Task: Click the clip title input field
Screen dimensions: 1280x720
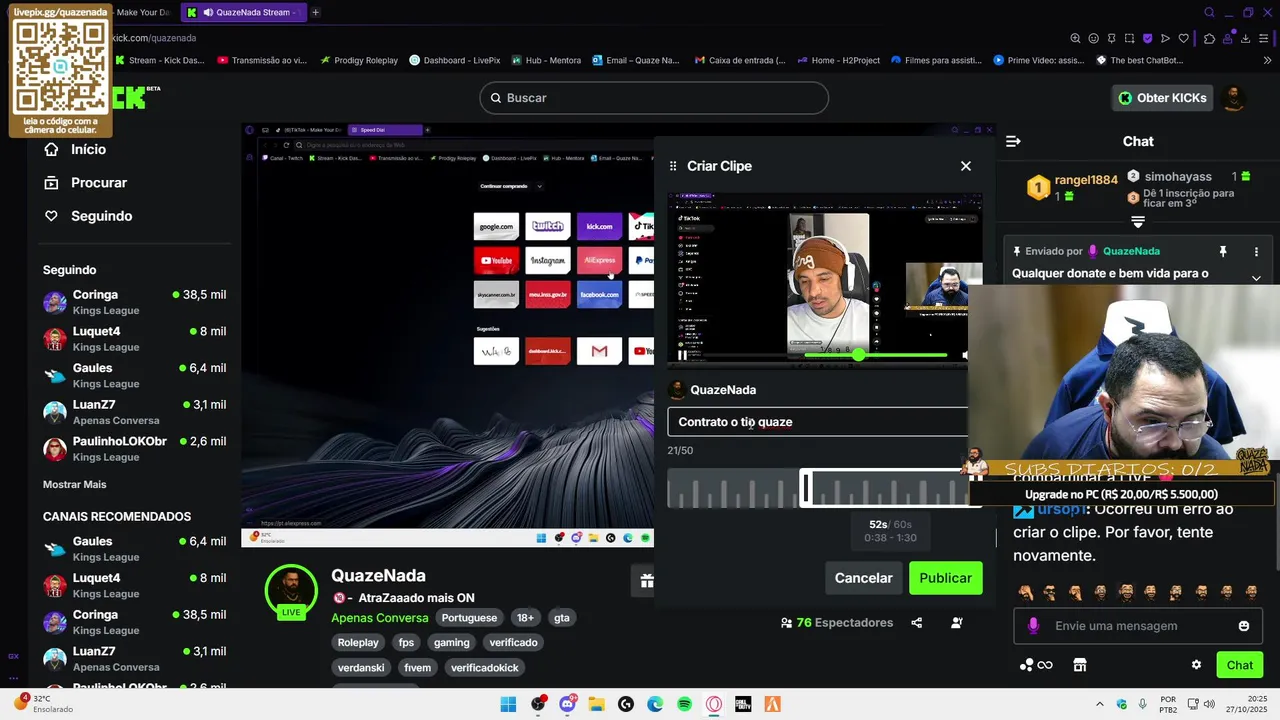Action: point(818,422)
